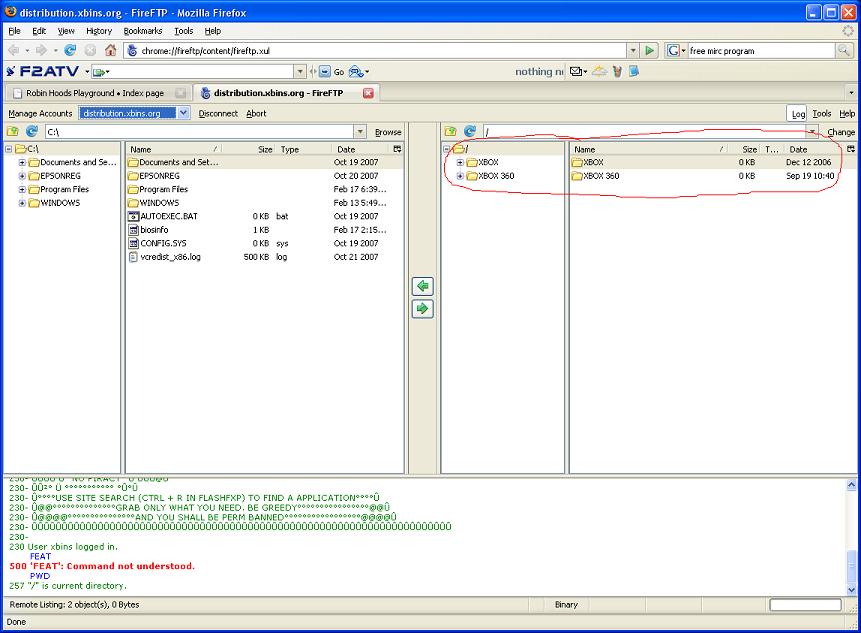Open the FireFTP Help button

(x=847, y=113)
